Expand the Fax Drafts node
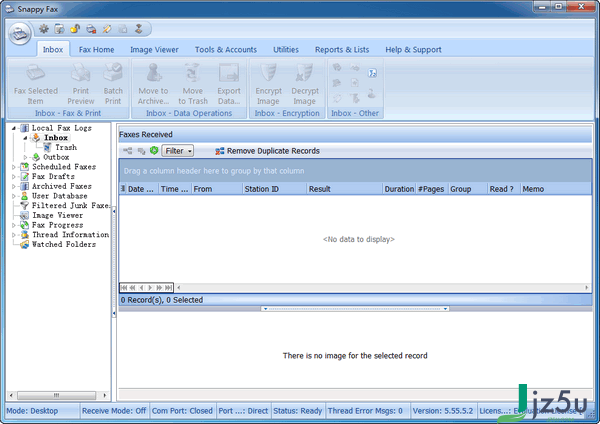Screen dimensions: 600x424 [x=14, y=177]
